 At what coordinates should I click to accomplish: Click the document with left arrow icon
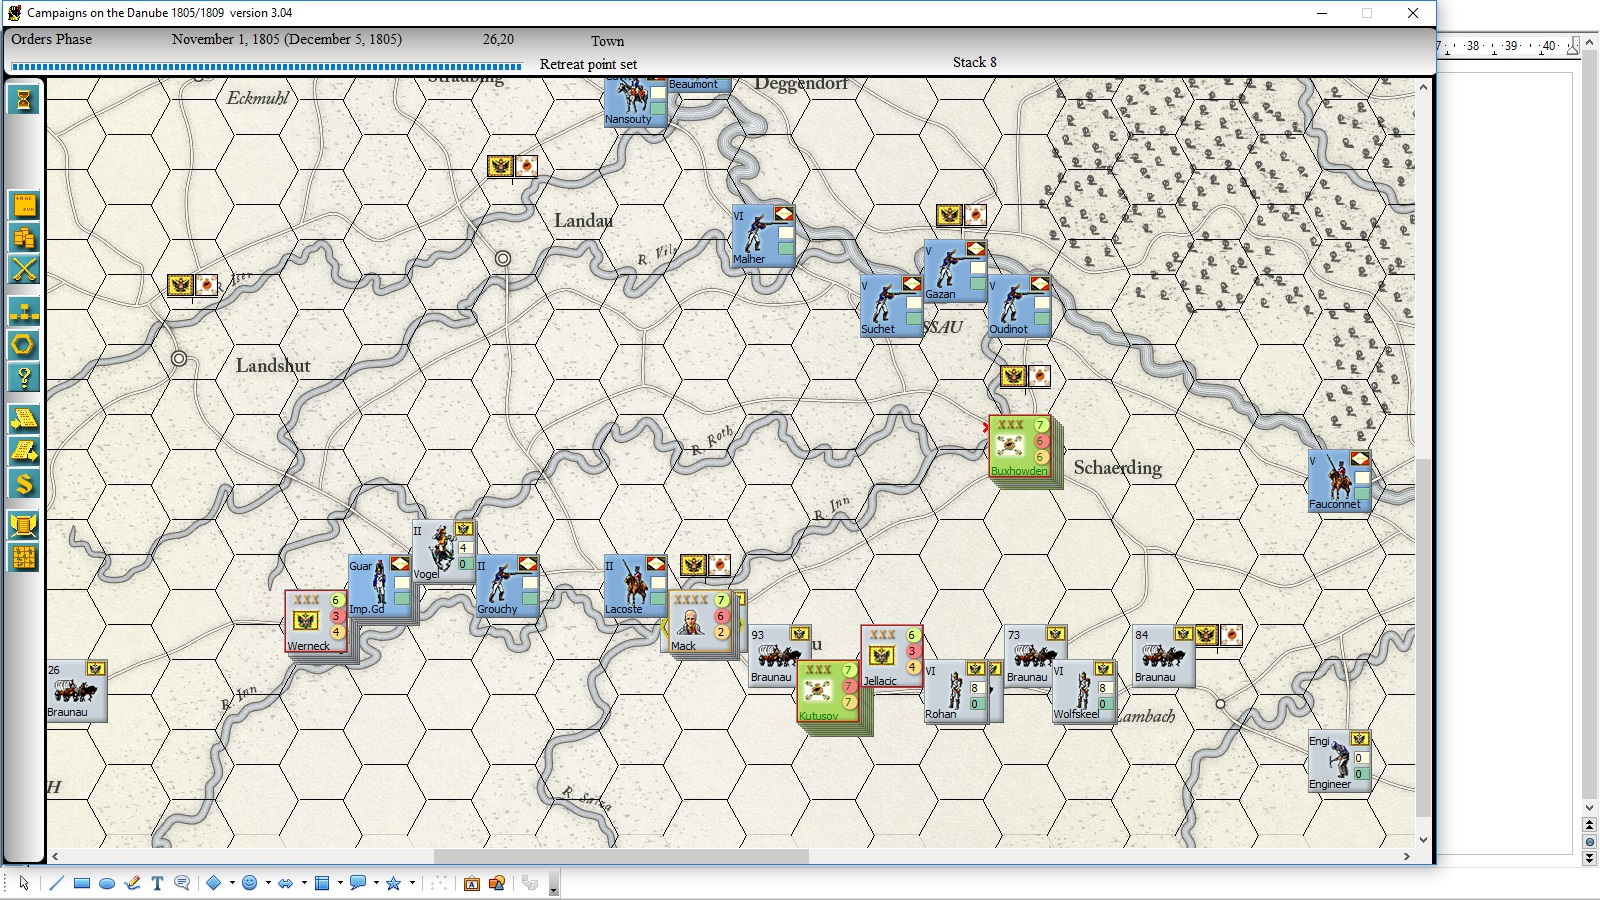[x=24, y=418]
